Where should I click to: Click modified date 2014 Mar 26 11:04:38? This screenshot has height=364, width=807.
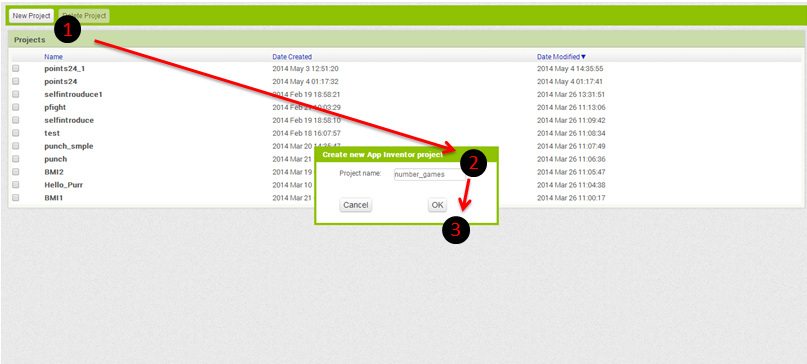click(x=571, y=184)
